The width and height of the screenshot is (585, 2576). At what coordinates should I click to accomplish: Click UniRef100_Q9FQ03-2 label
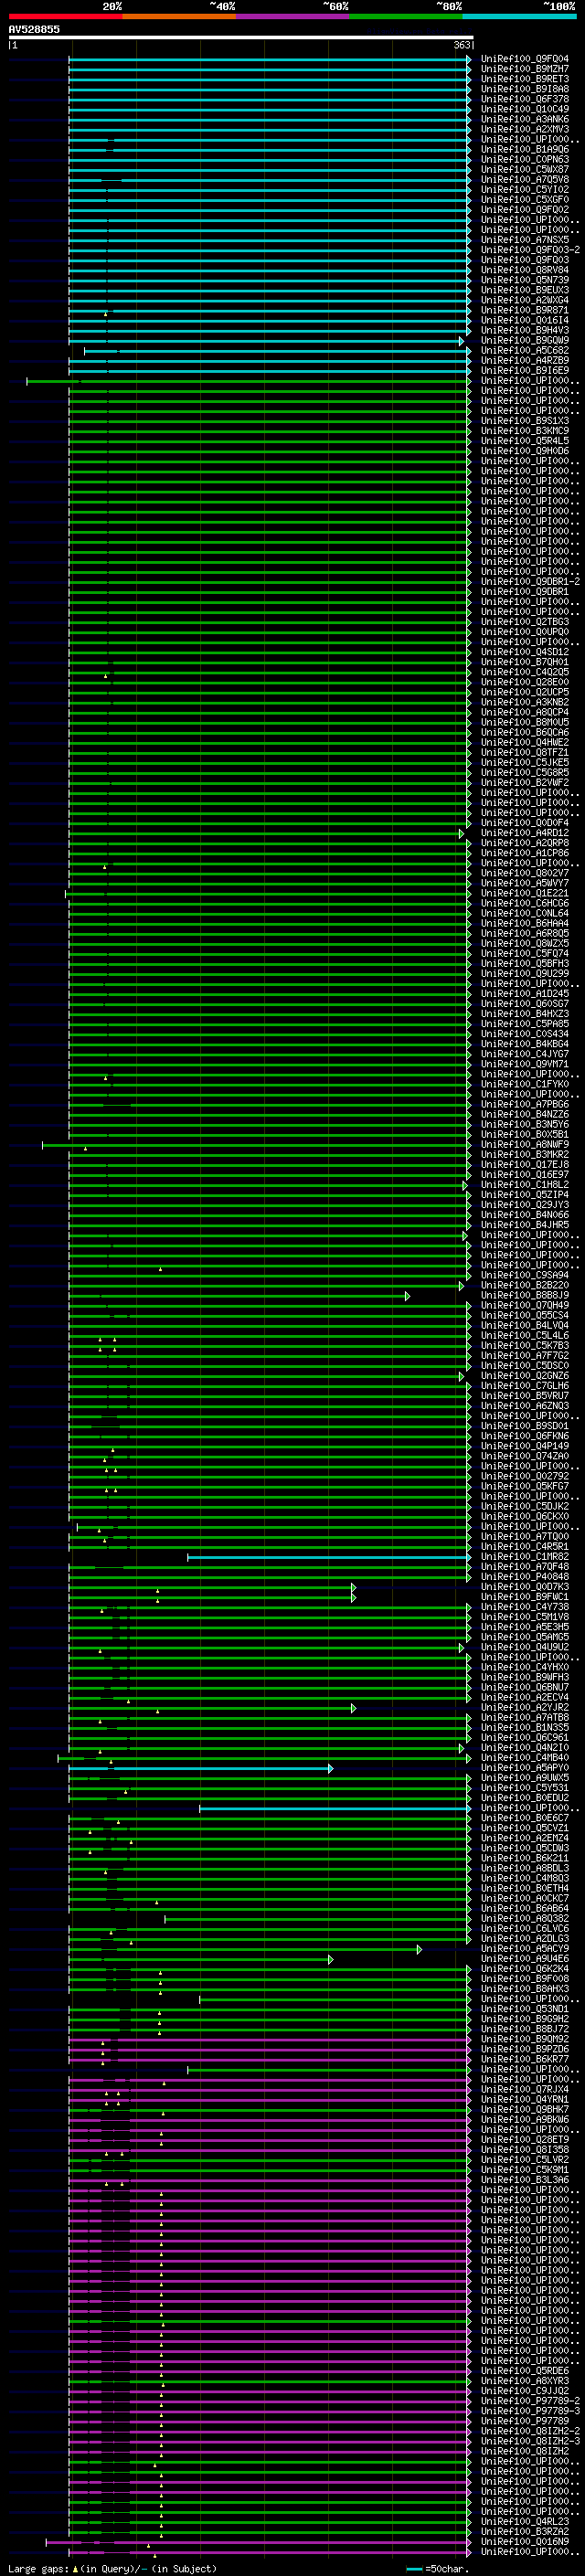[530, 250]
